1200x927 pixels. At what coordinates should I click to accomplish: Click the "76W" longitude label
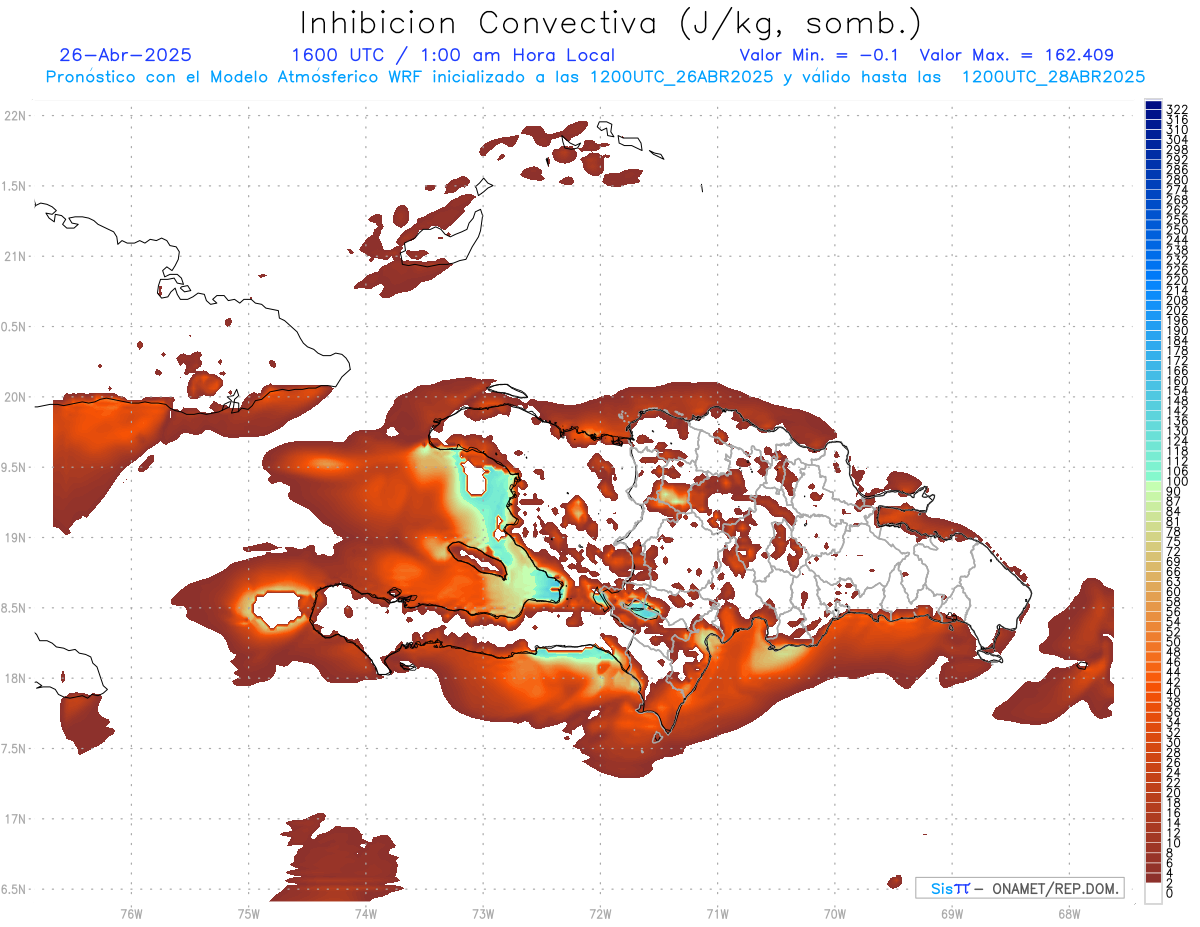click(x=131, y=913)
